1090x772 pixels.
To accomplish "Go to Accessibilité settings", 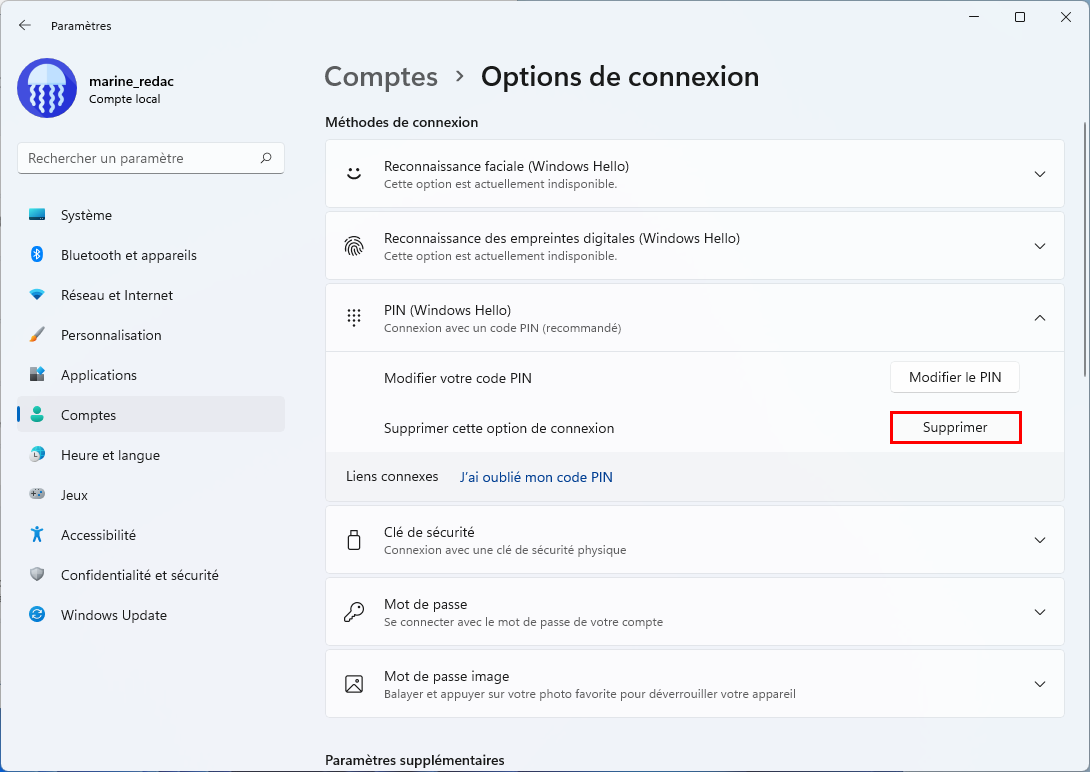I will pyautogui.click(x=151, y=535).
